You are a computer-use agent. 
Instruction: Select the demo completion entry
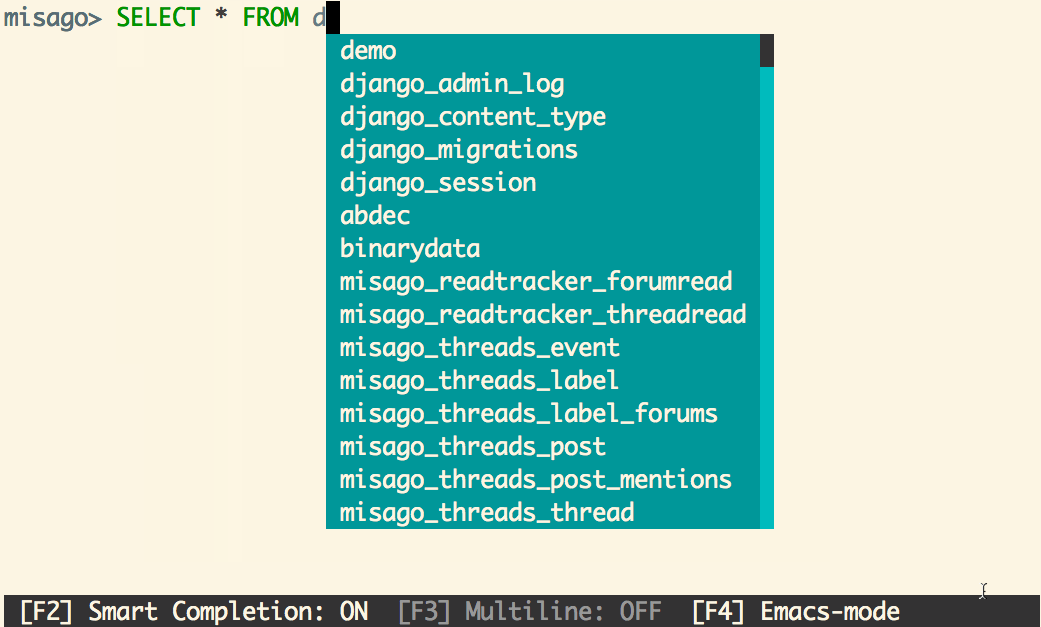pyautogui.click(x=543, y=50)
